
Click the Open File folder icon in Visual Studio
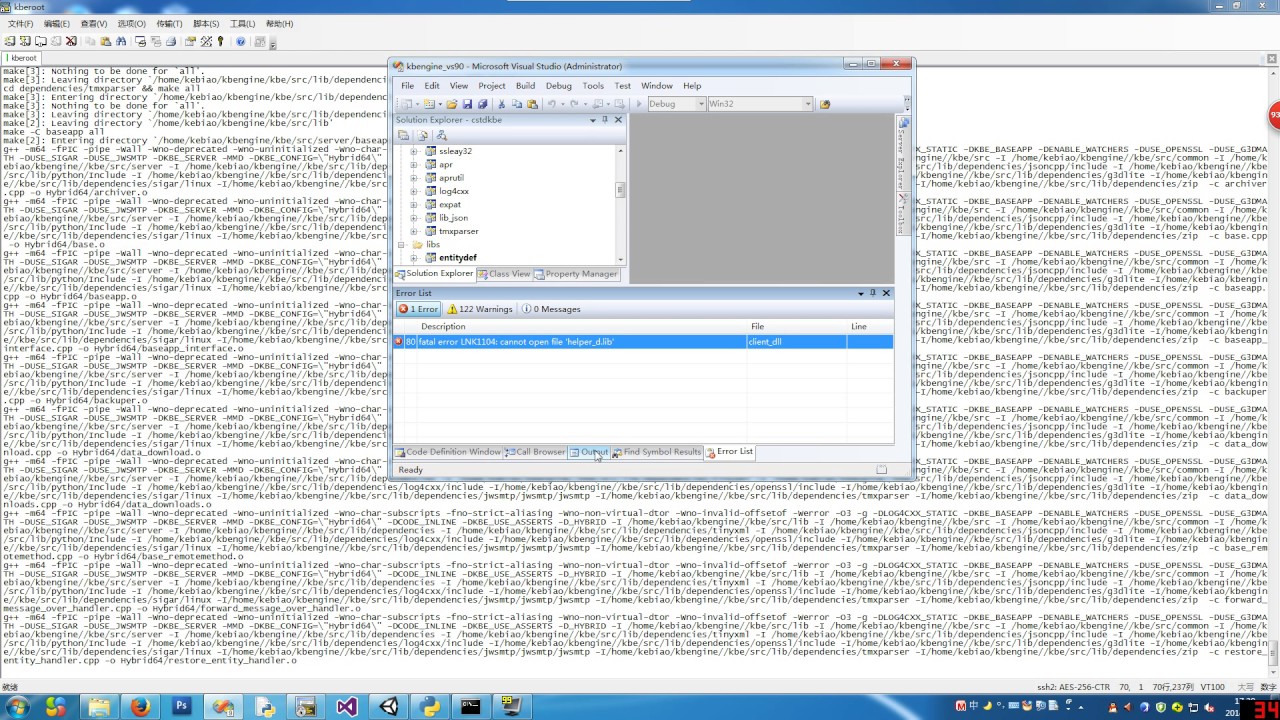[x=452, y=104]
